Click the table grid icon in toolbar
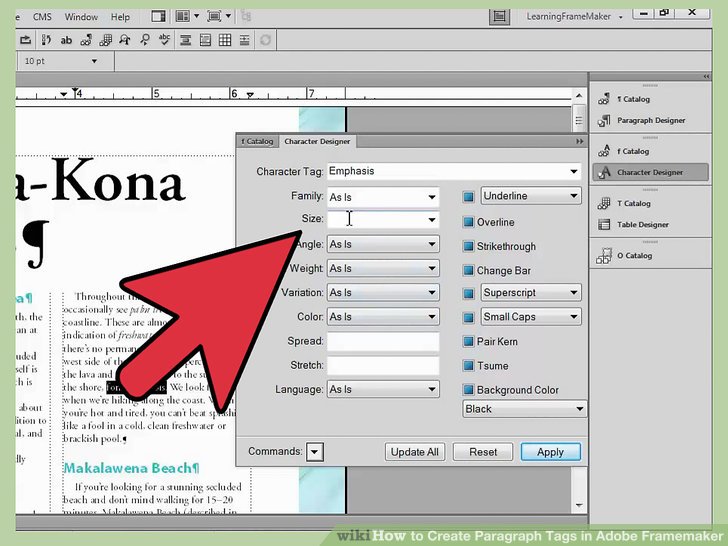 (x=225, y=41)
